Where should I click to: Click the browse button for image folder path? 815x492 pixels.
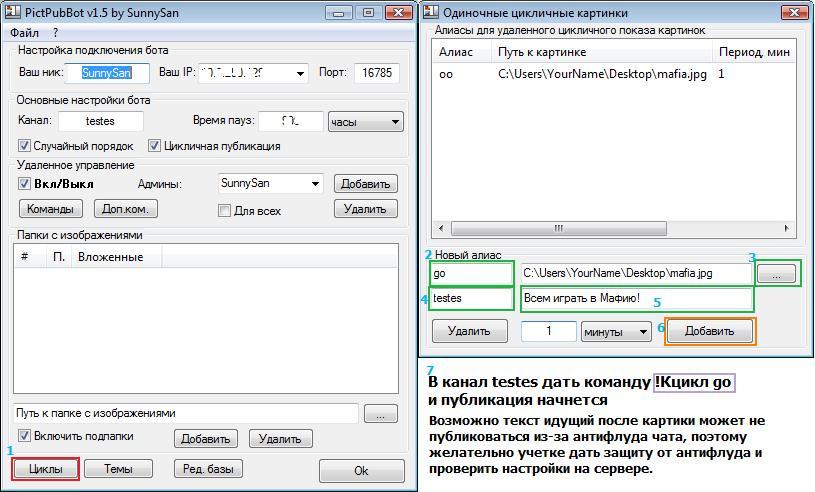coord(380,413)
